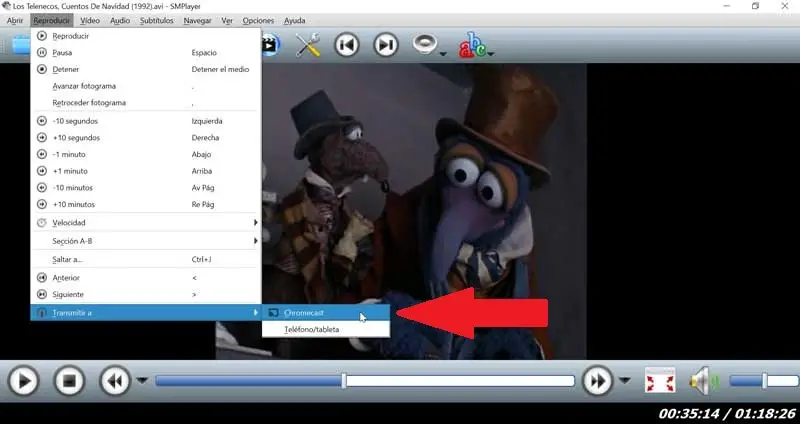Click the next track toolbar button
Image resolution: width=800 pixels, height=424 pixels.
386,45
